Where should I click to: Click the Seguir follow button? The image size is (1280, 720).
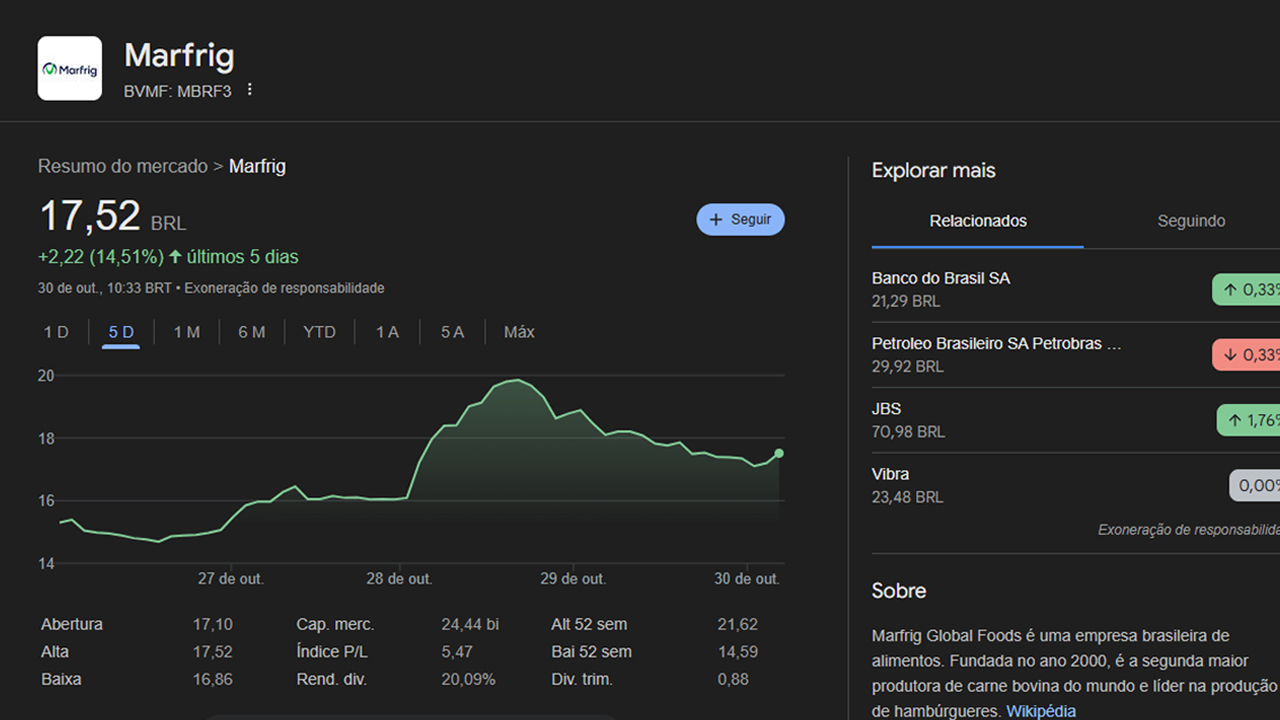coord(740,219)
